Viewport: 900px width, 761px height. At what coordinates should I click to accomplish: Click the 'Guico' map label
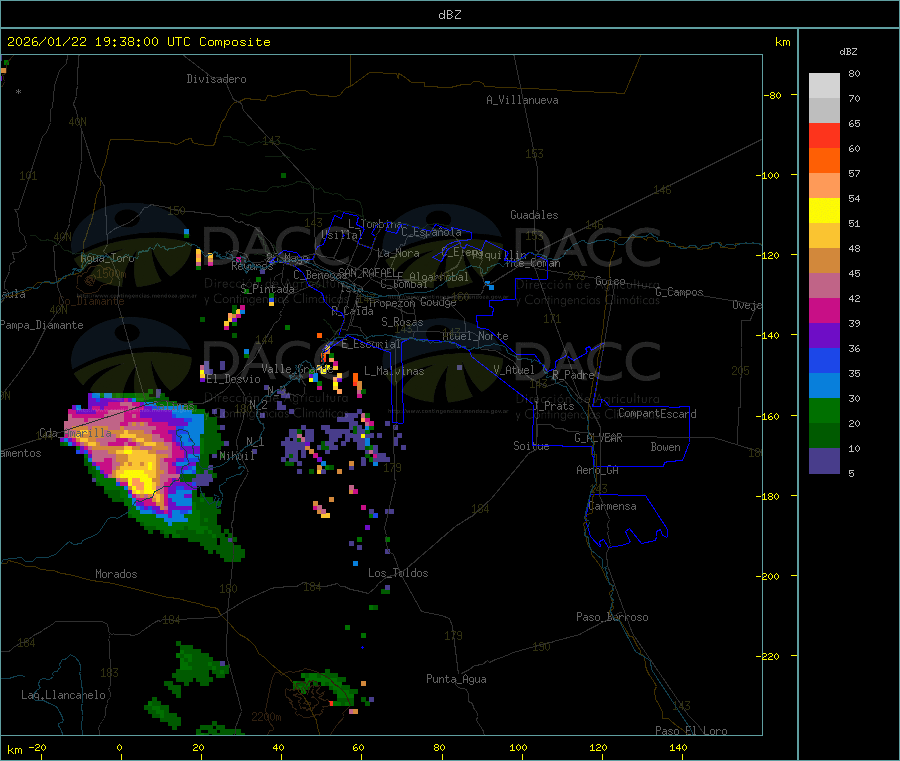pyautogui.click(x=610, y=281)
